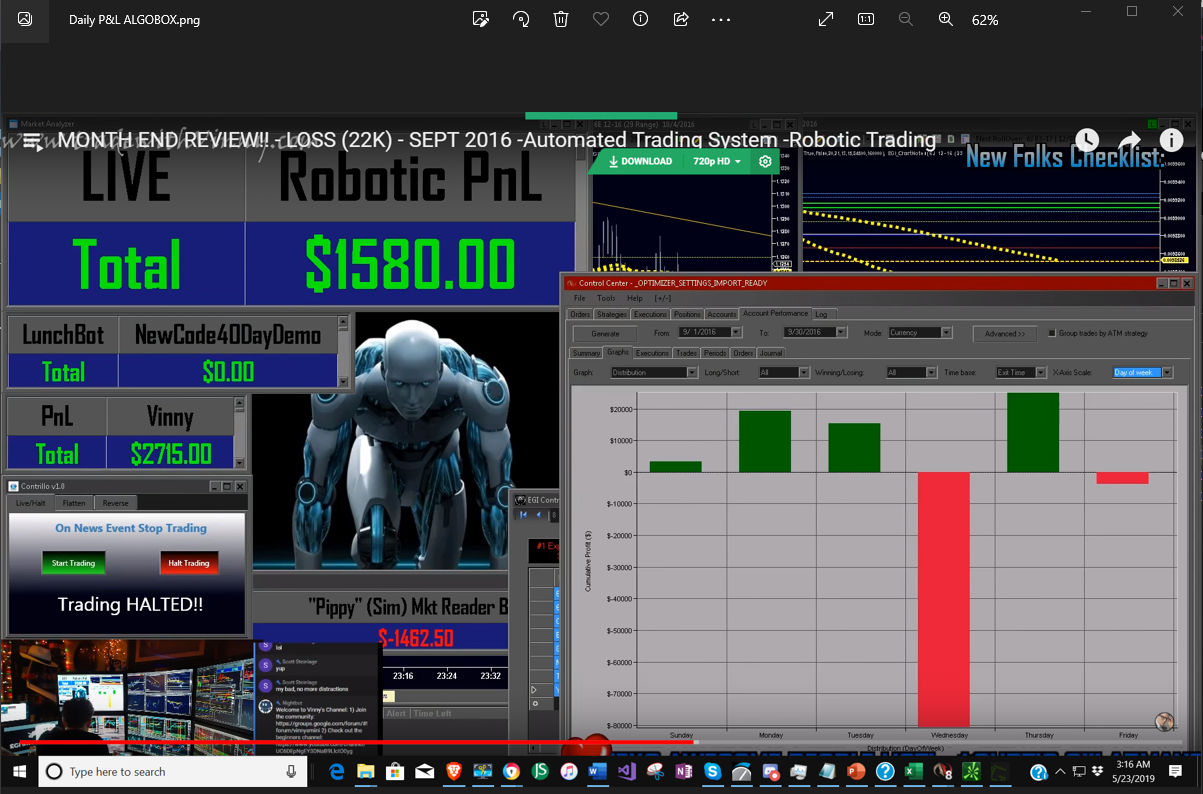Open the Help menu in Control Center

(x=635, y=298)
